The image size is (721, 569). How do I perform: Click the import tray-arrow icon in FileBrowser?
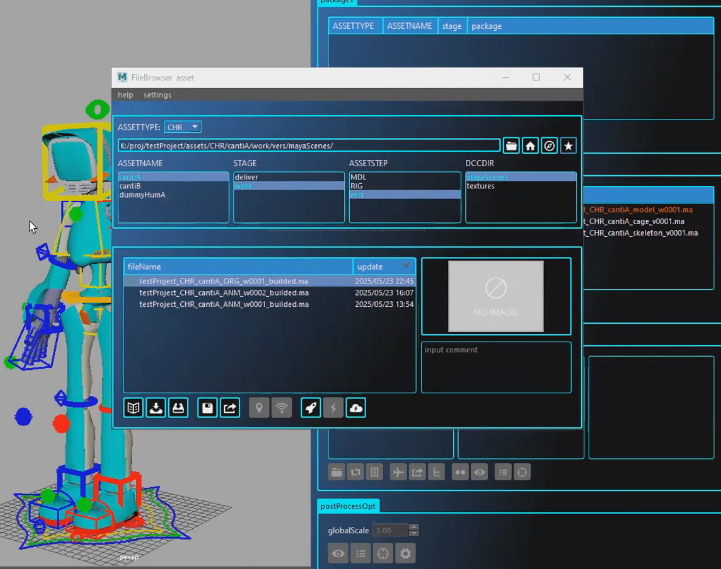[x=156, y=408]
